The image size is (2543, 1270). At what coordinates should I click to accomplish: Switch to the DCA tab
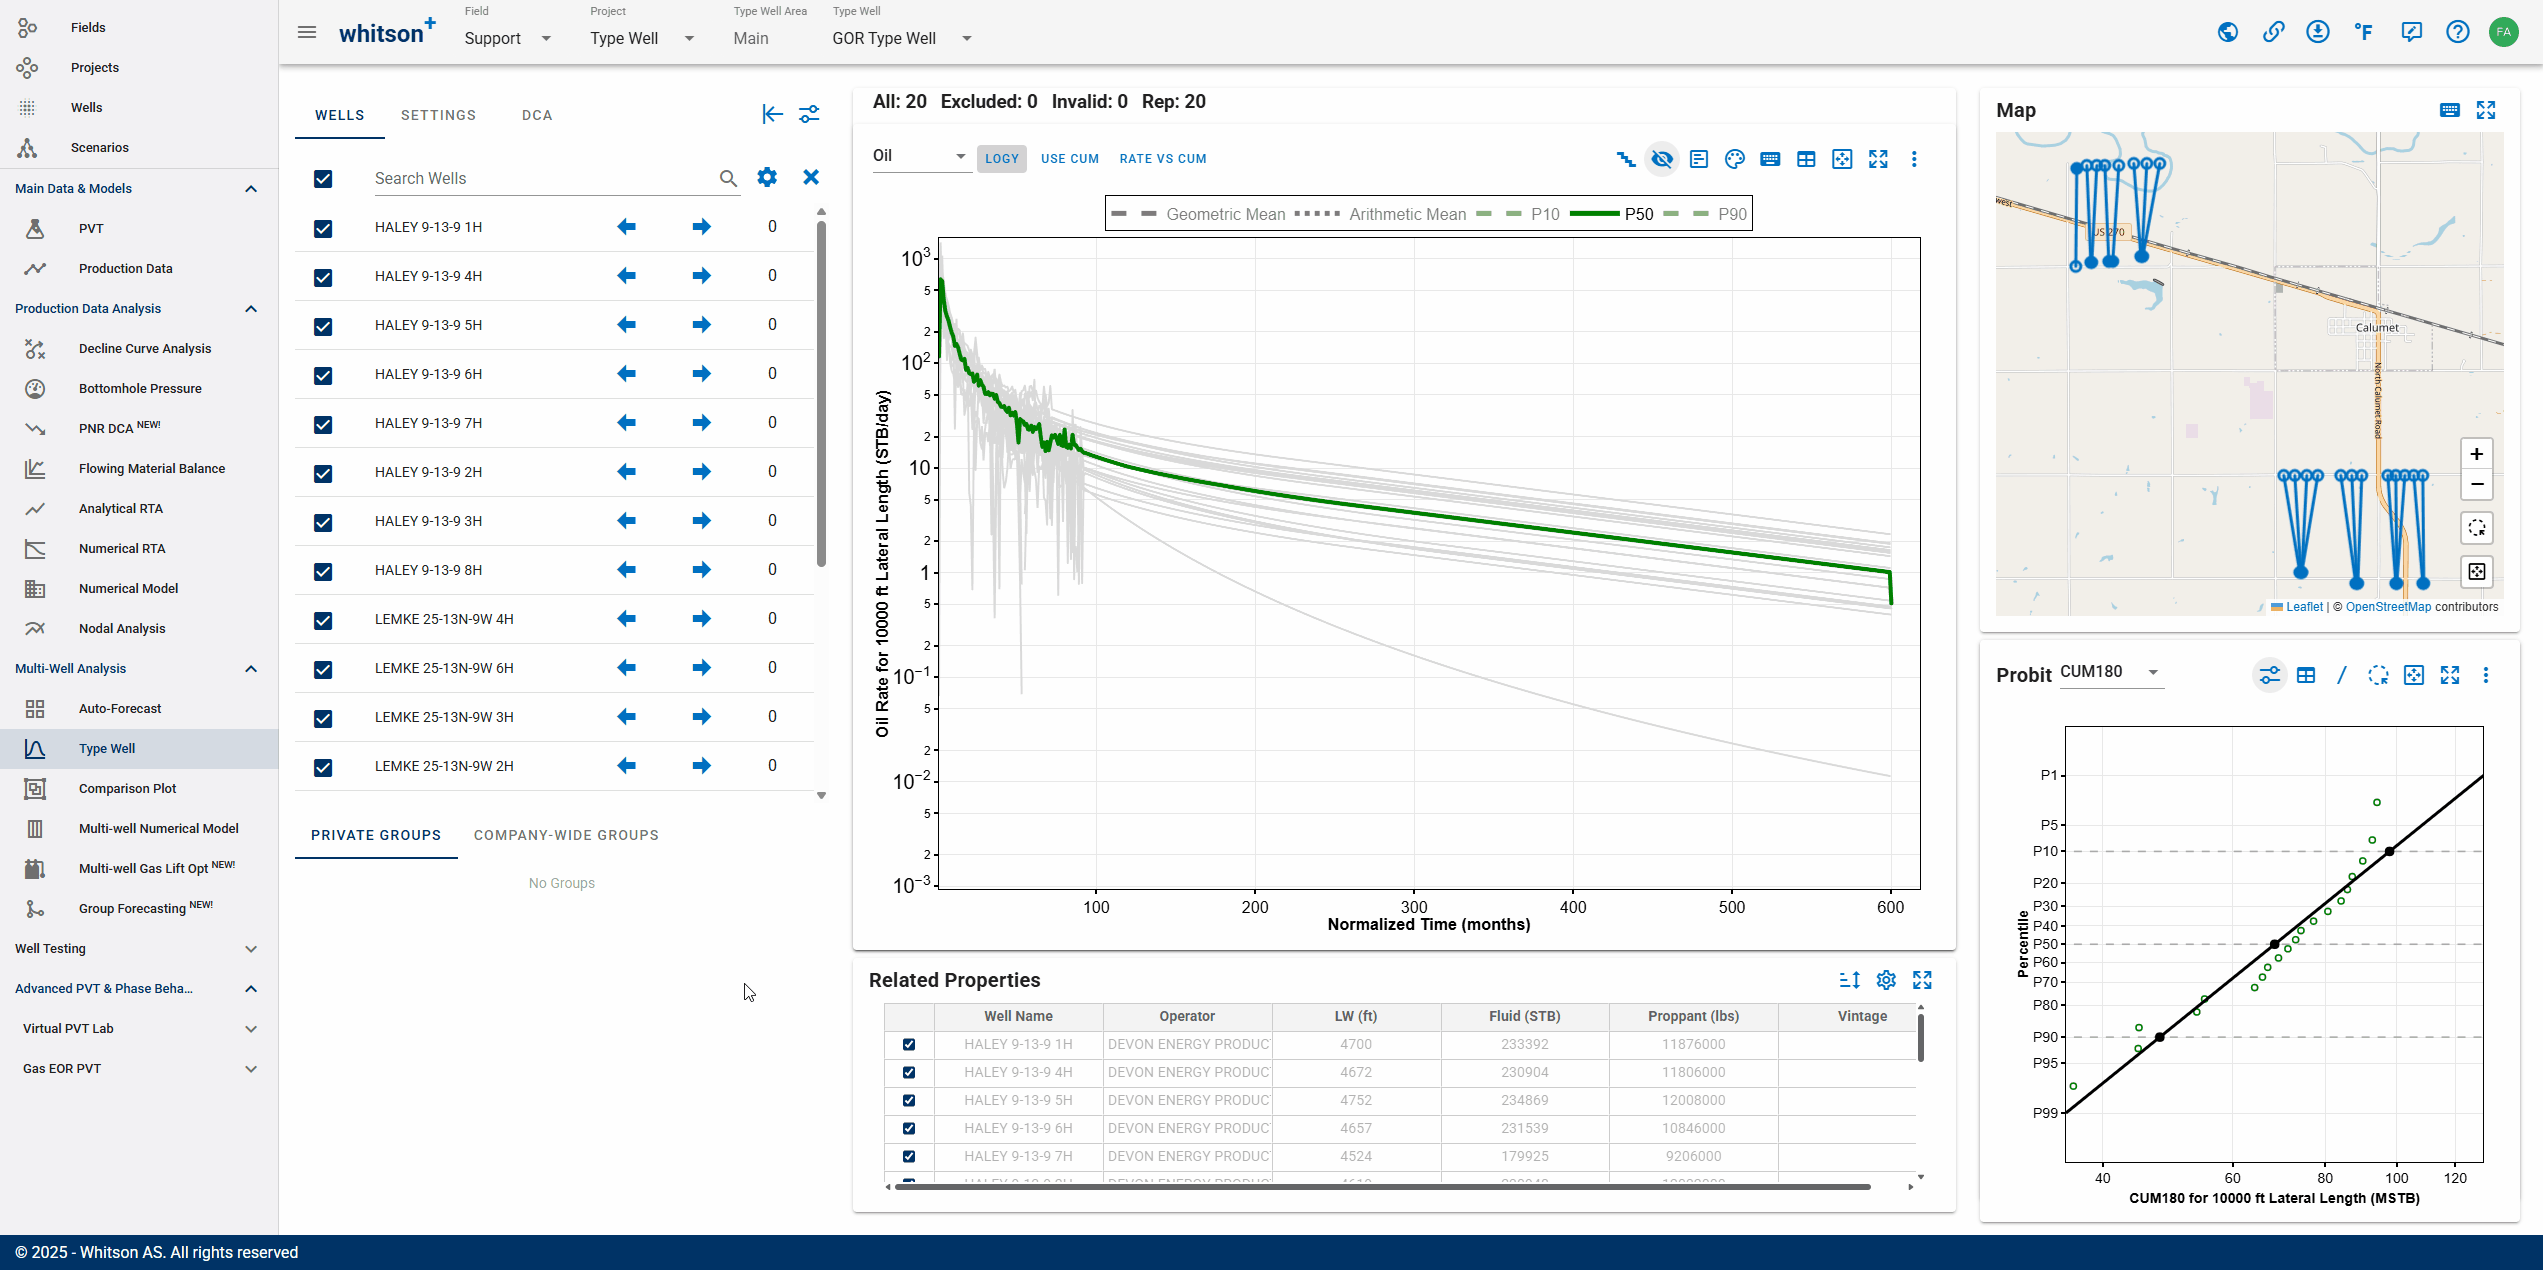click(537, 115)
